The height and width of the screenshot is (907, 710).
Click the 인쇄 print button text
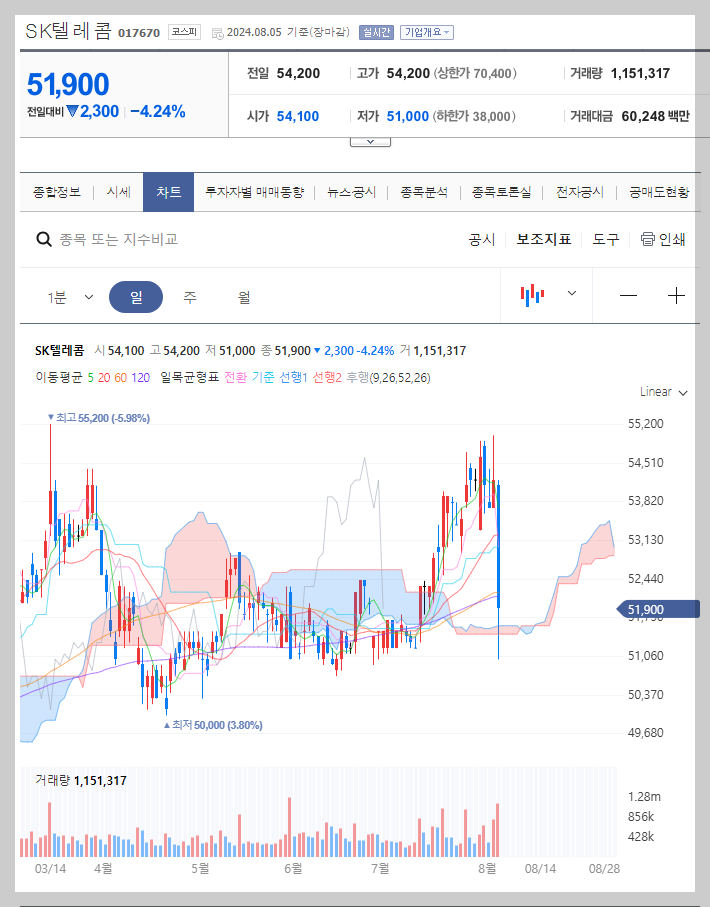tap(672, 239)
